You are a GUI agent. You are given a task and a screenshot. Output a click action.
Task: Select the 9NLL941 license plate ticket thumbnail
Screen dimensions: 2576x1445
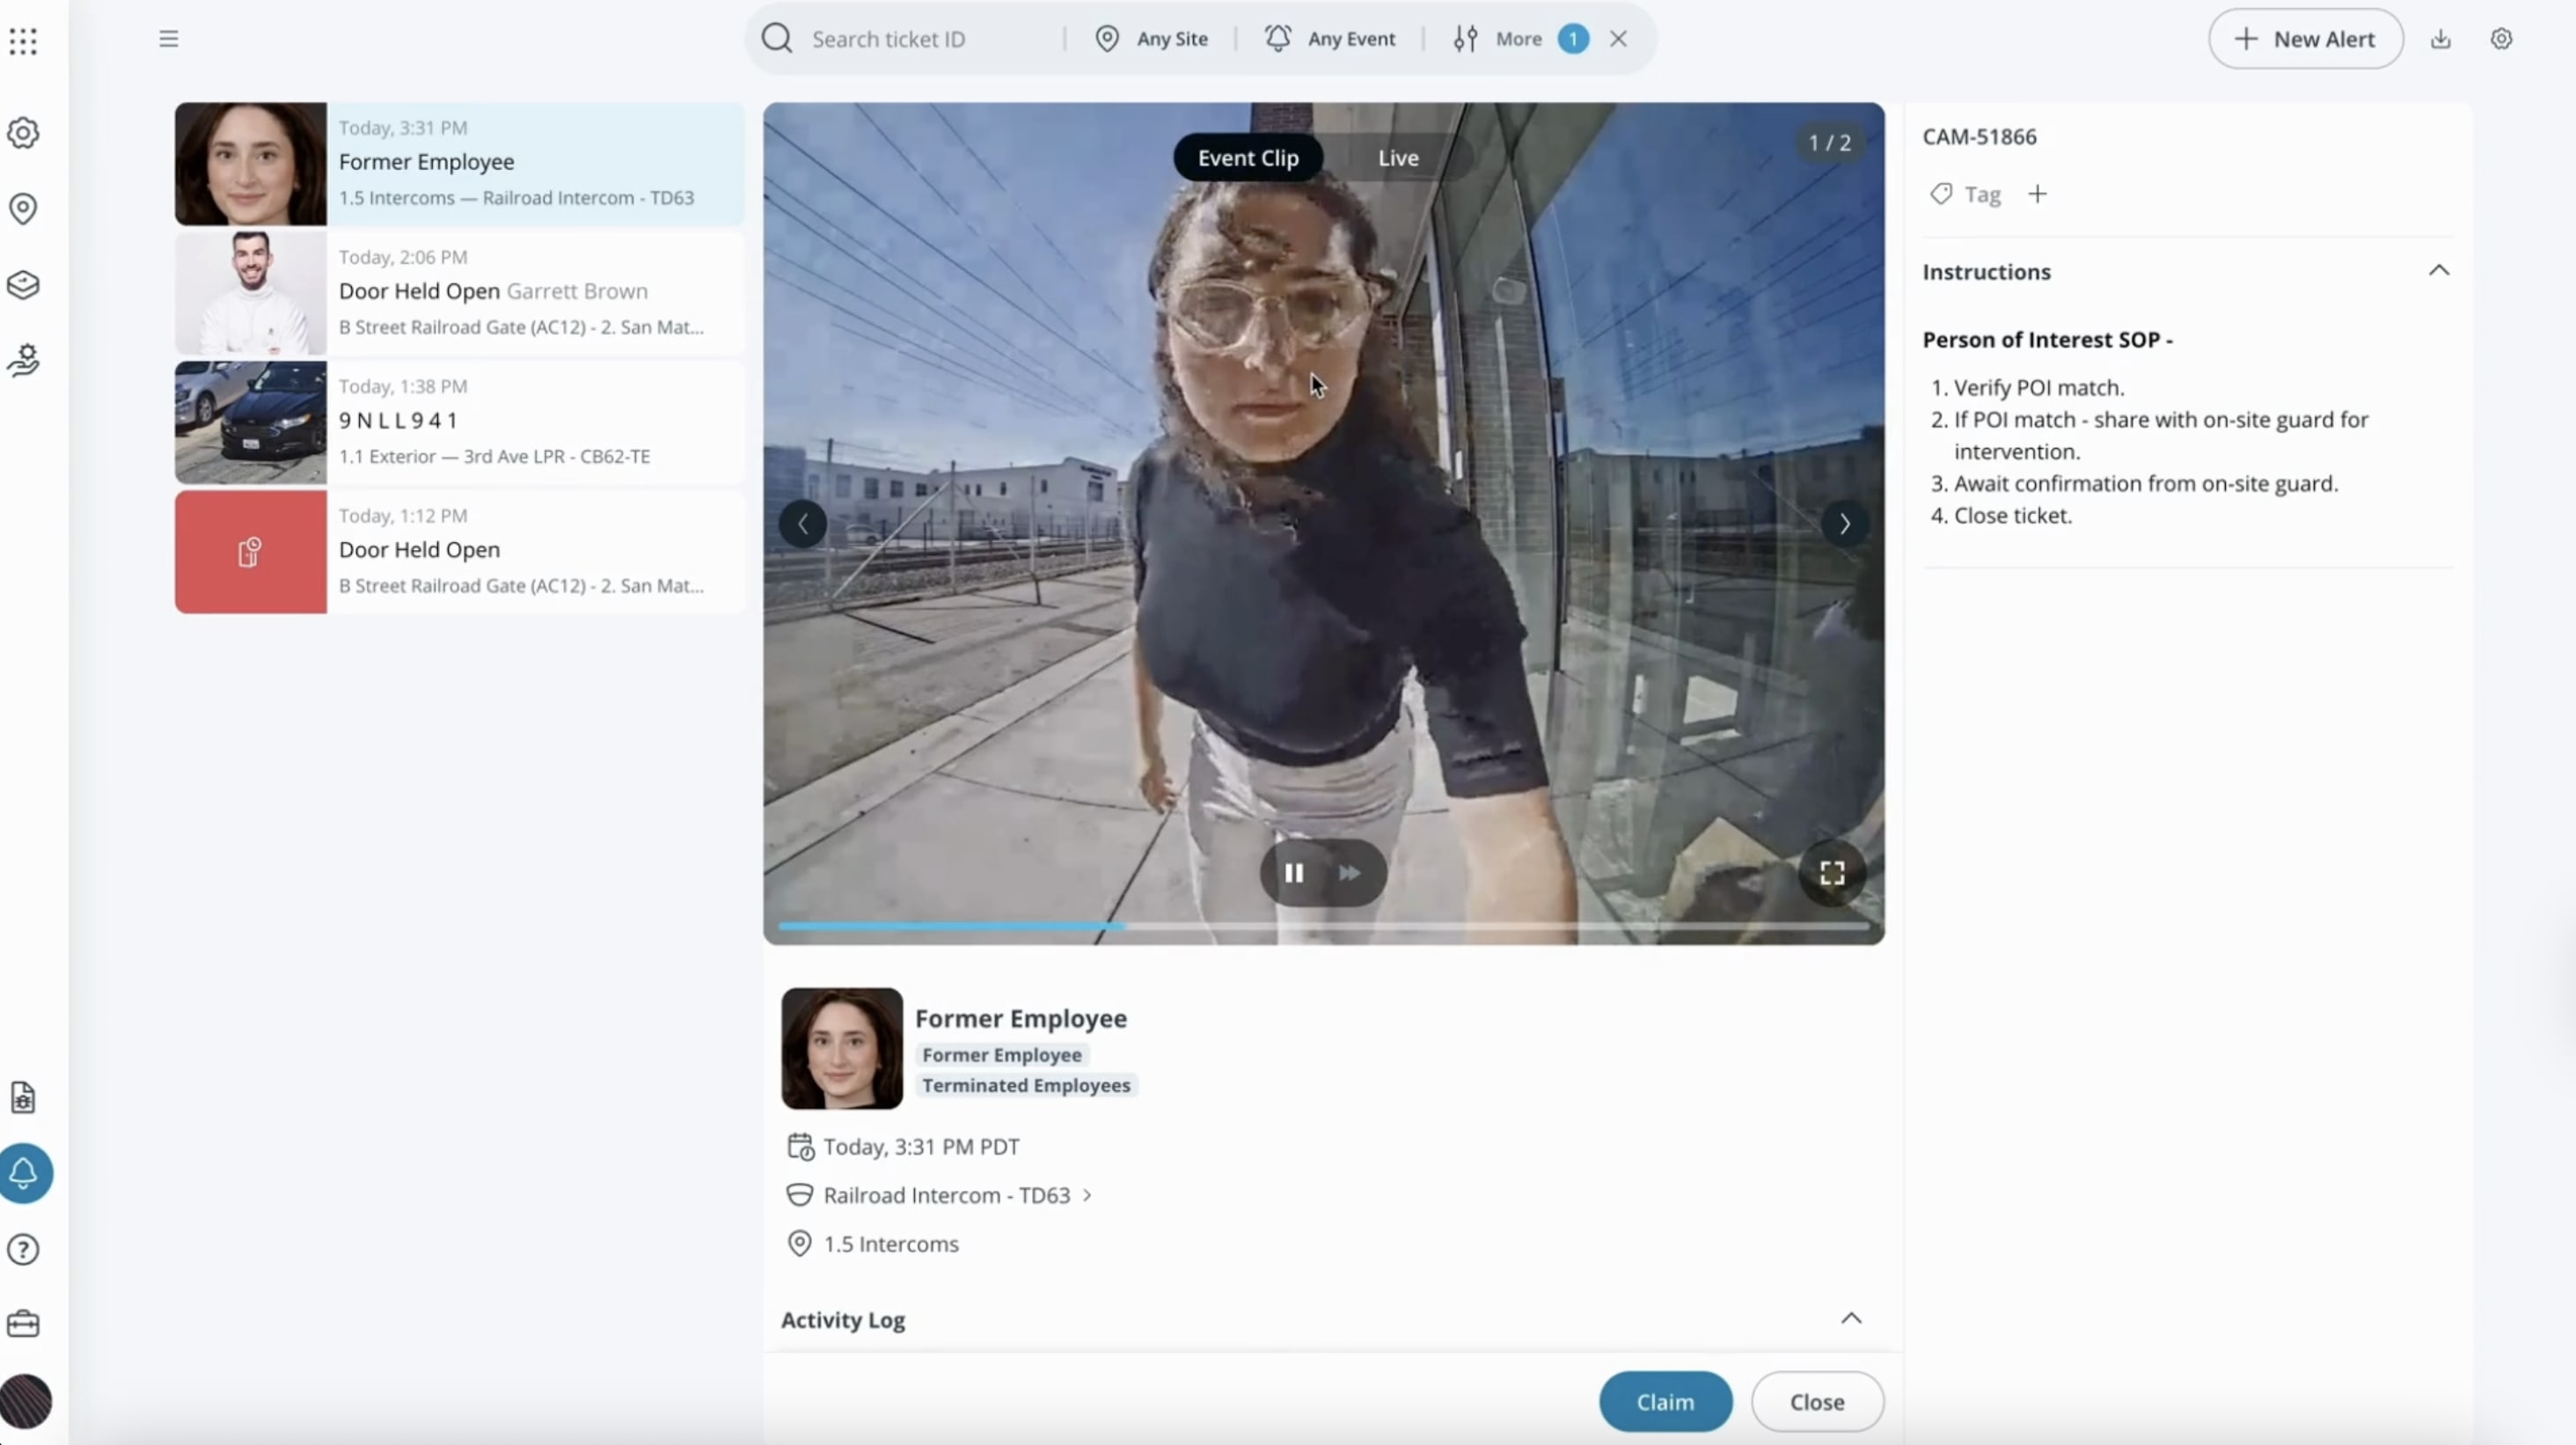point(249,422)
